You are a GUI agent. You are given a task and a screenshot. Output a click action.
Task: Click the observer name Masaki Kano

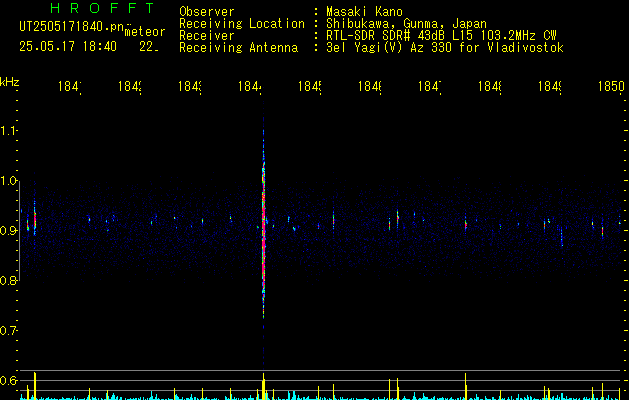pyautogui.click(x=364, y=12)
